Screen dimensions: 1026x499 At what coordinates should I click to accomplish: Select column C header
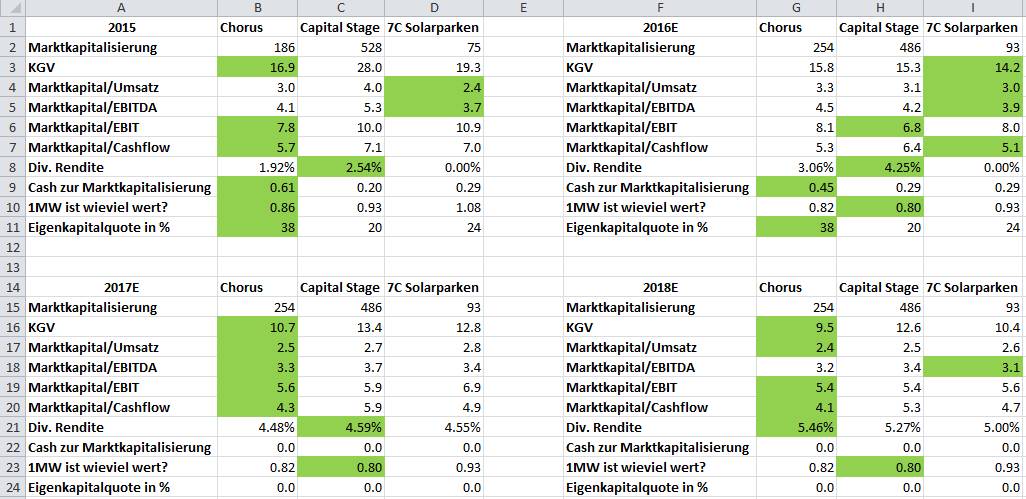(x=341, y=9)
